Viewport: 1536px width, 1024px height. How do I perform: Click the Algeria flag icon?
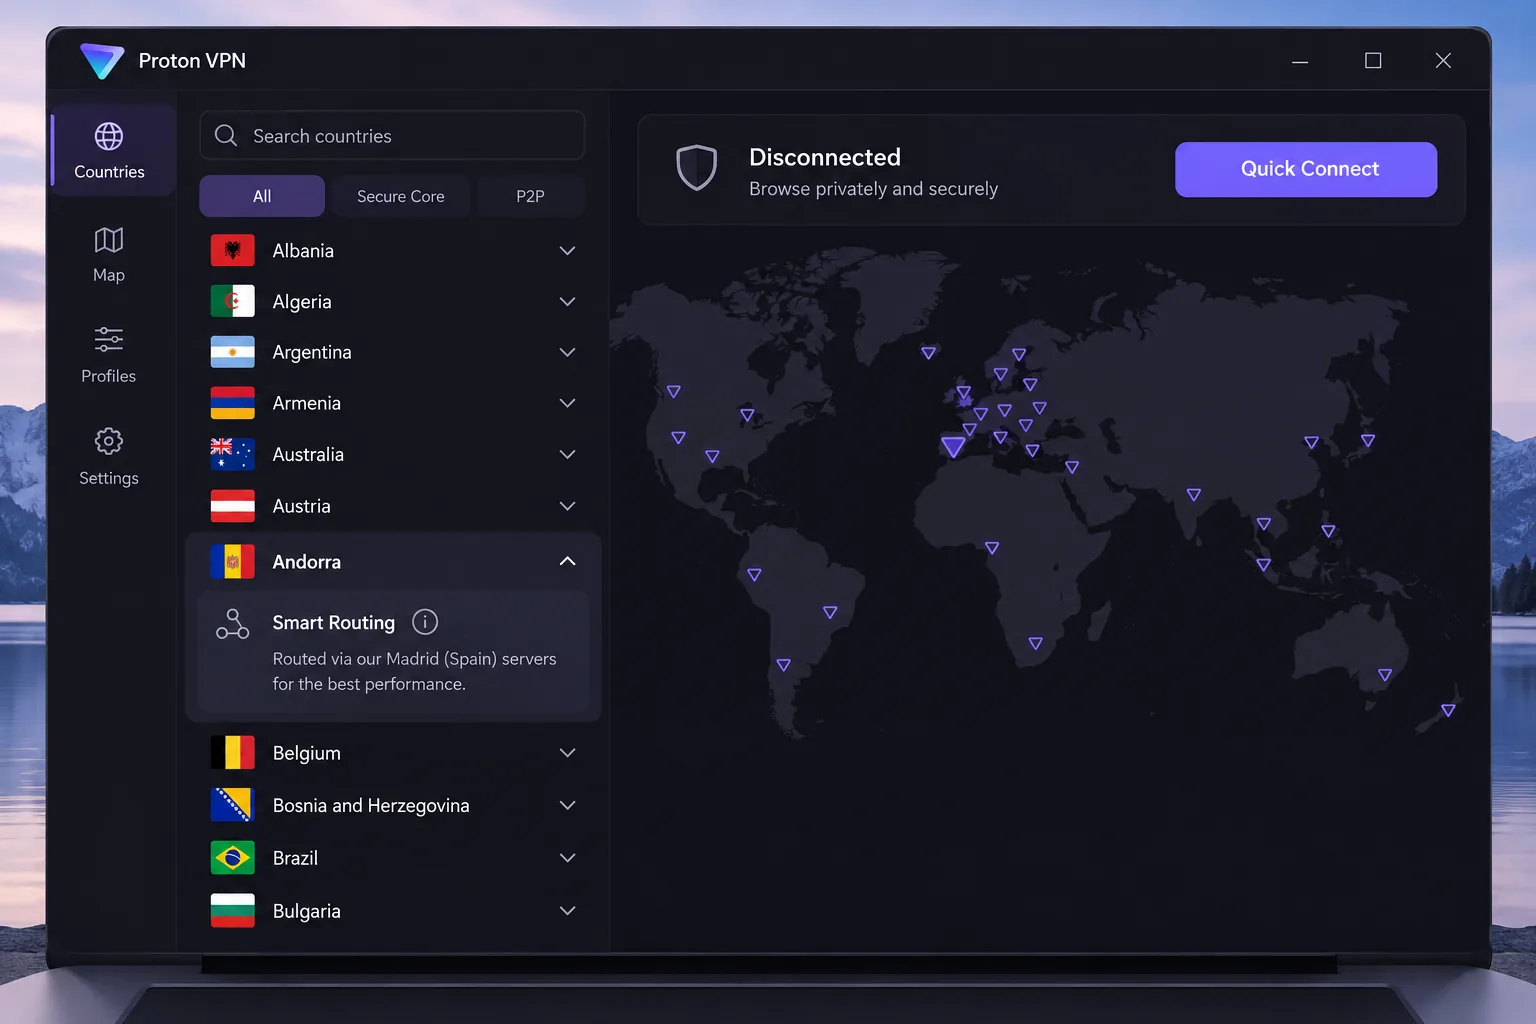[232, 301]
